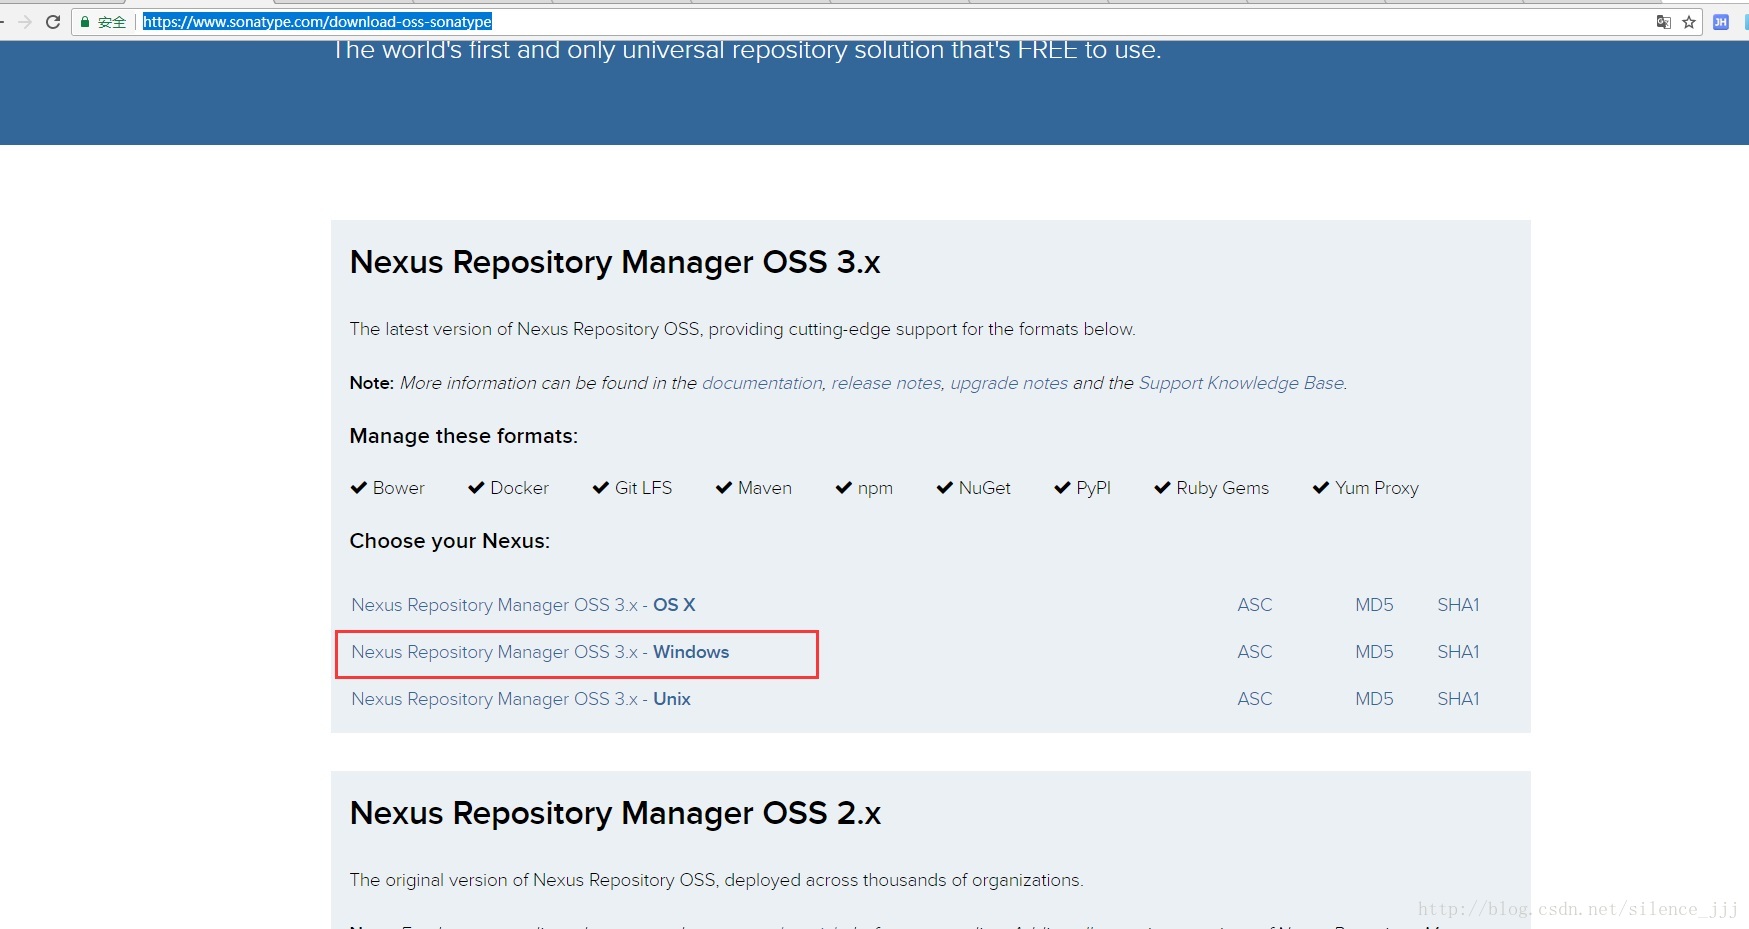Viewport: 1749px width, 929px height.
Task: Download Nexus OSS 3.x for OS X
Action: click(x=523, y=605)
